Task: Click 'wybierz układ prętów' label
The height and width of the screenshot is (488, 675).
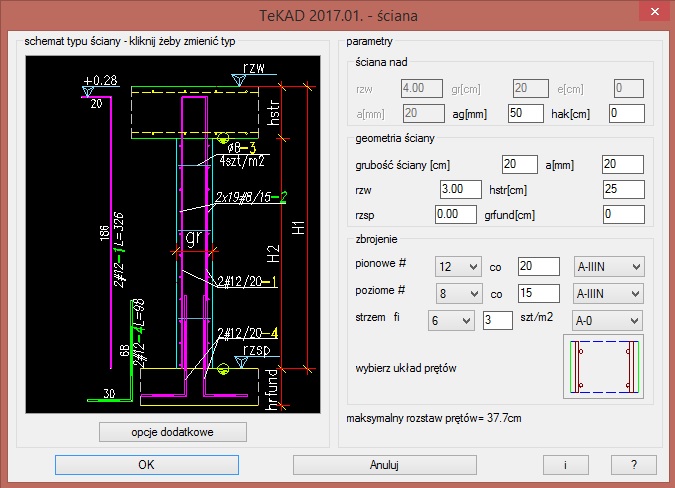Action: [406, 368]
